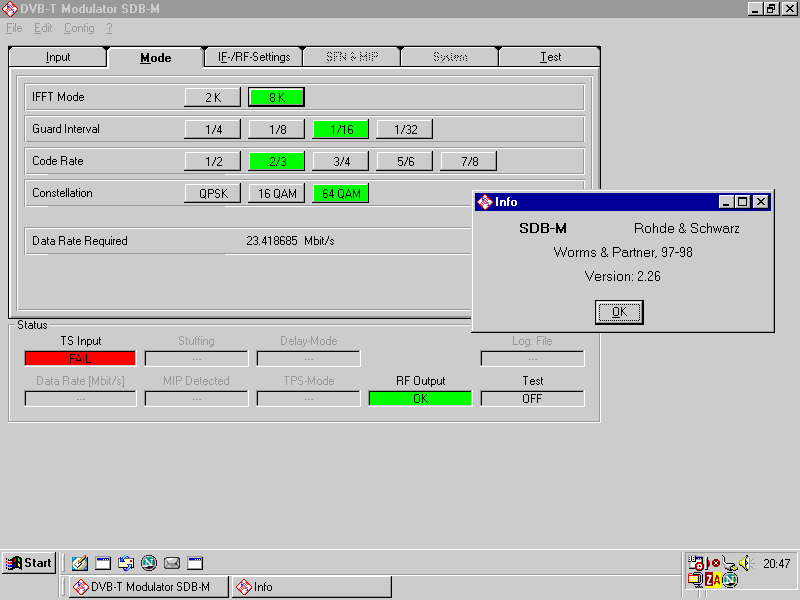This screenshot has height=600, width=800.
Task: Open the System tab
Action: coord(450,57)
